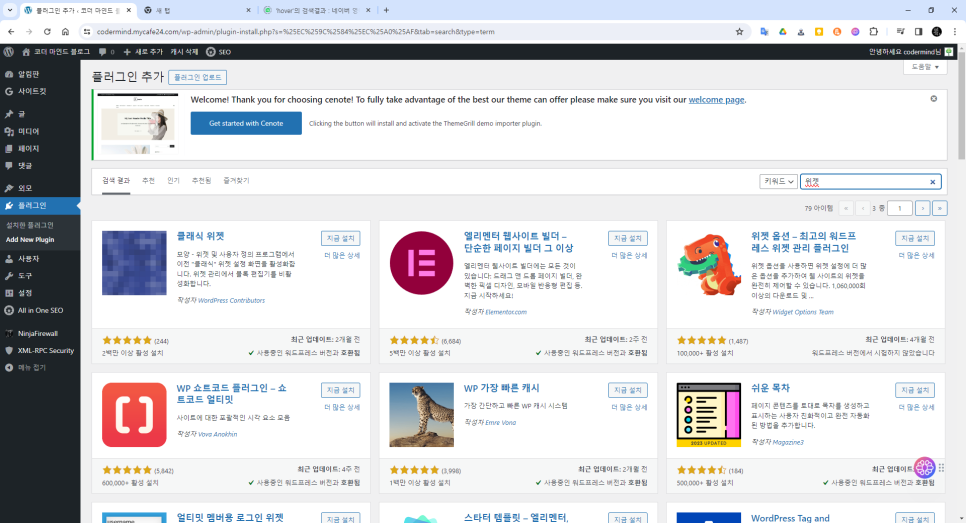
Task: Click the SEO admin bar item
Action: click(219, 52)
